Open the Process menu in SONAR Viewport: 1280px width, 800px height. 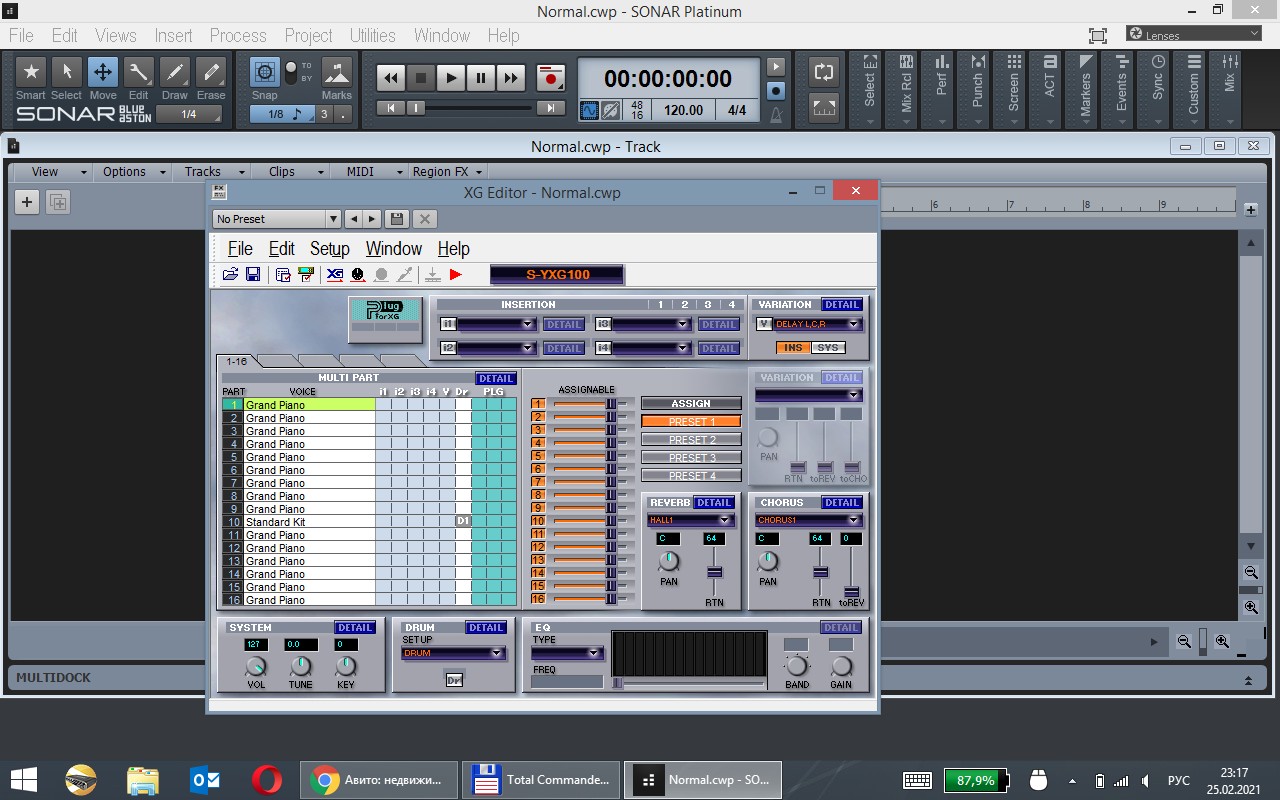238,35
